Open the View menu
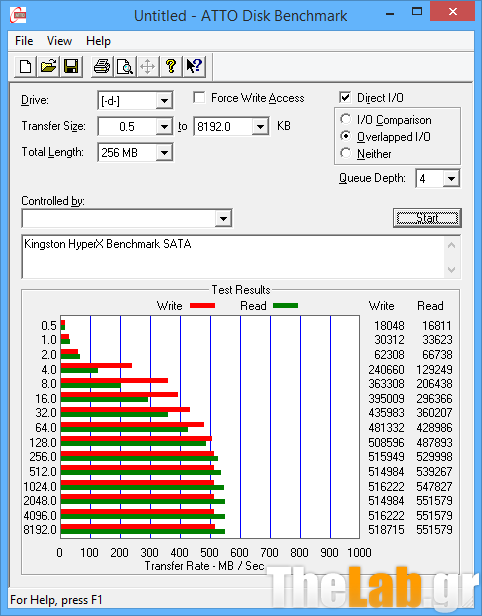This screenshot has width=482, height=616. pyautogui.click(x=59, y=41)
